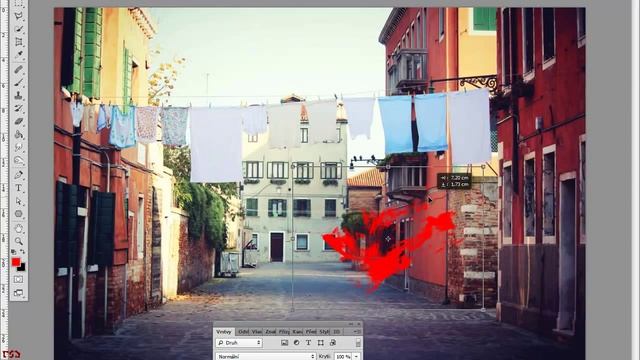The height and width of the screenshot is (360, 640).
Task: Toggle layer filtering switch on or off
Action: 358,343
